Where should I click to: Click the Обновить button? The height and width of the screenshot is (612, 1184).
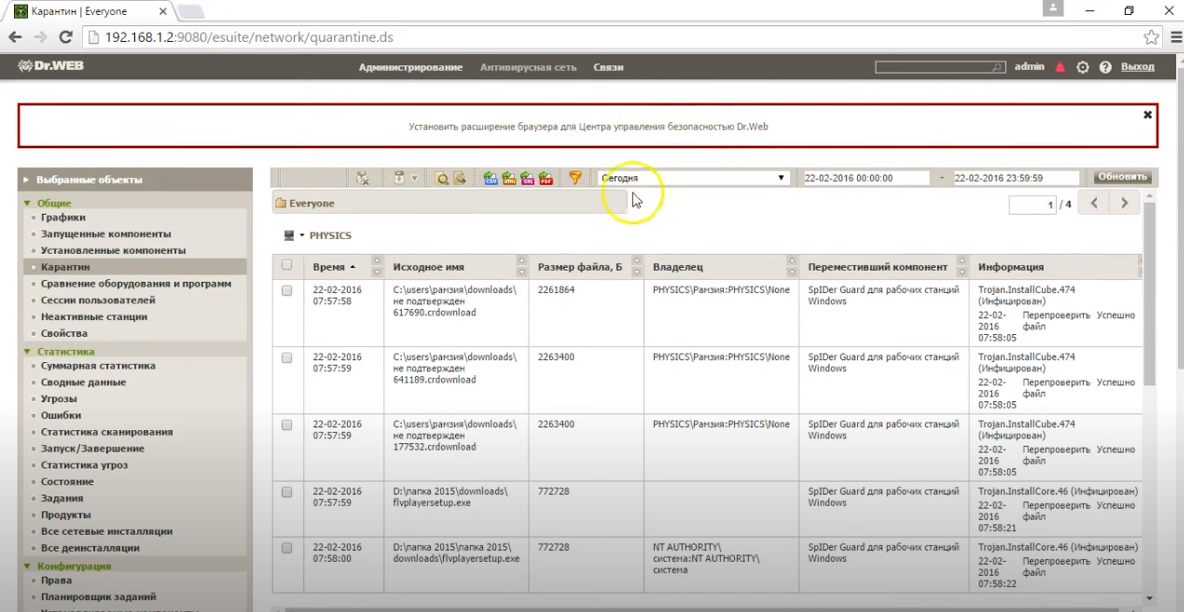pos(1123,178)
